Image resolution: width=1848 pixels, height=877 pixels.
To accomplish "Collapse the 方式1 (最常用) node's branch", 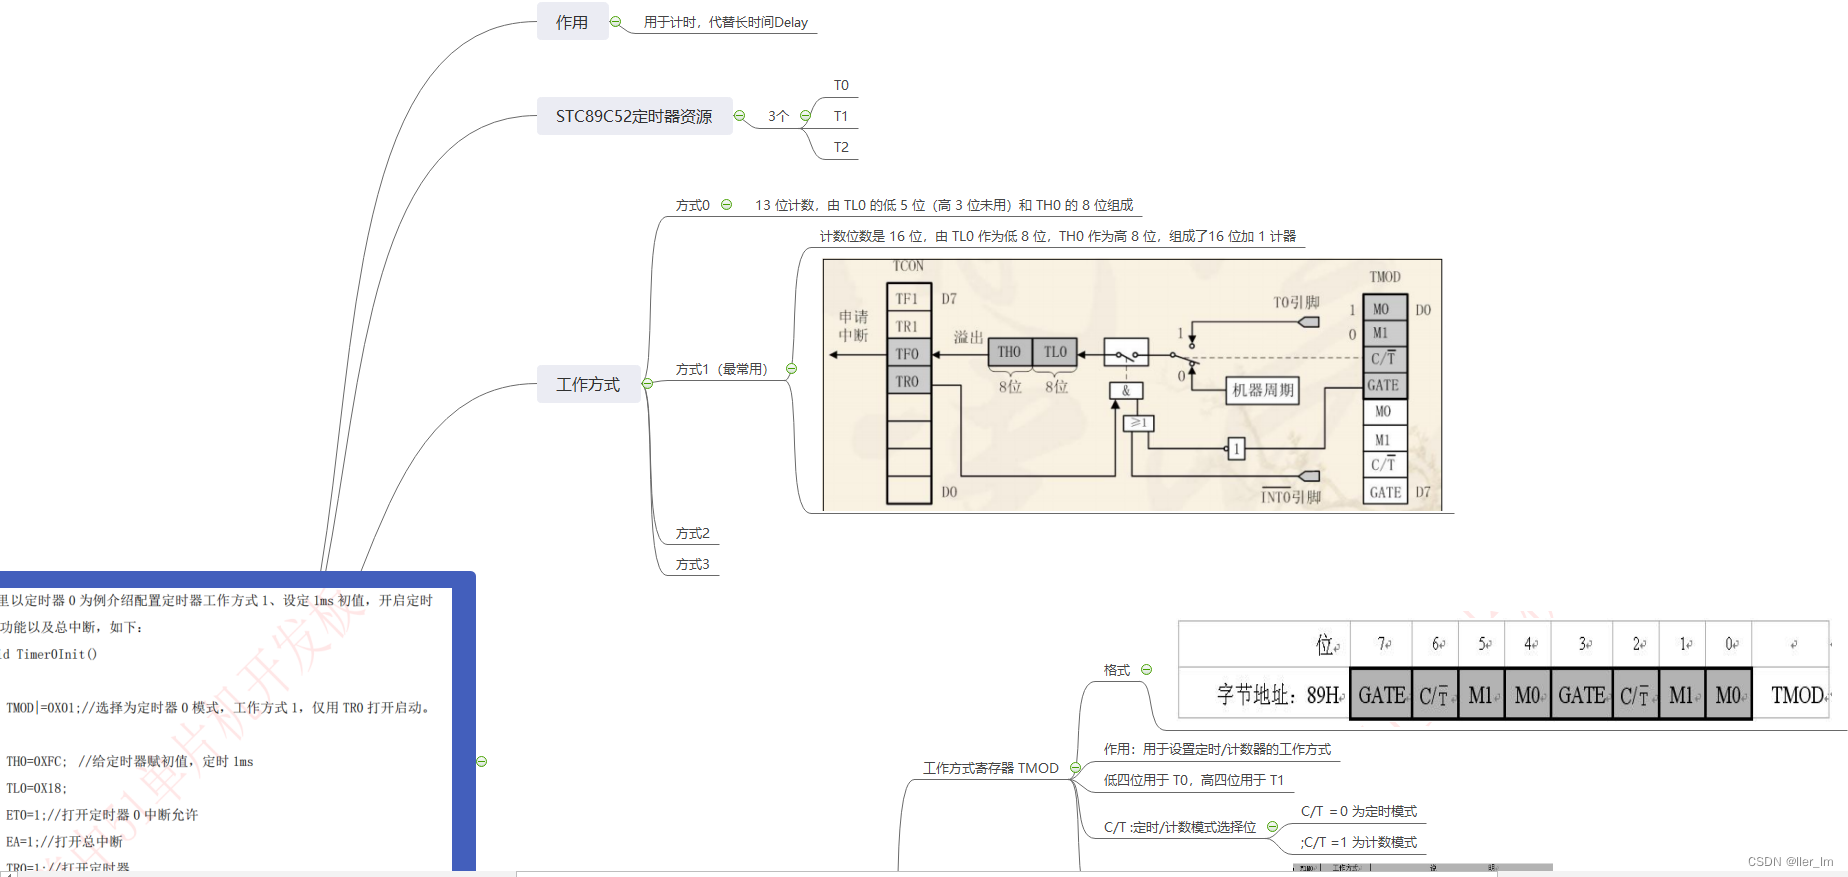I will point(792,369).
